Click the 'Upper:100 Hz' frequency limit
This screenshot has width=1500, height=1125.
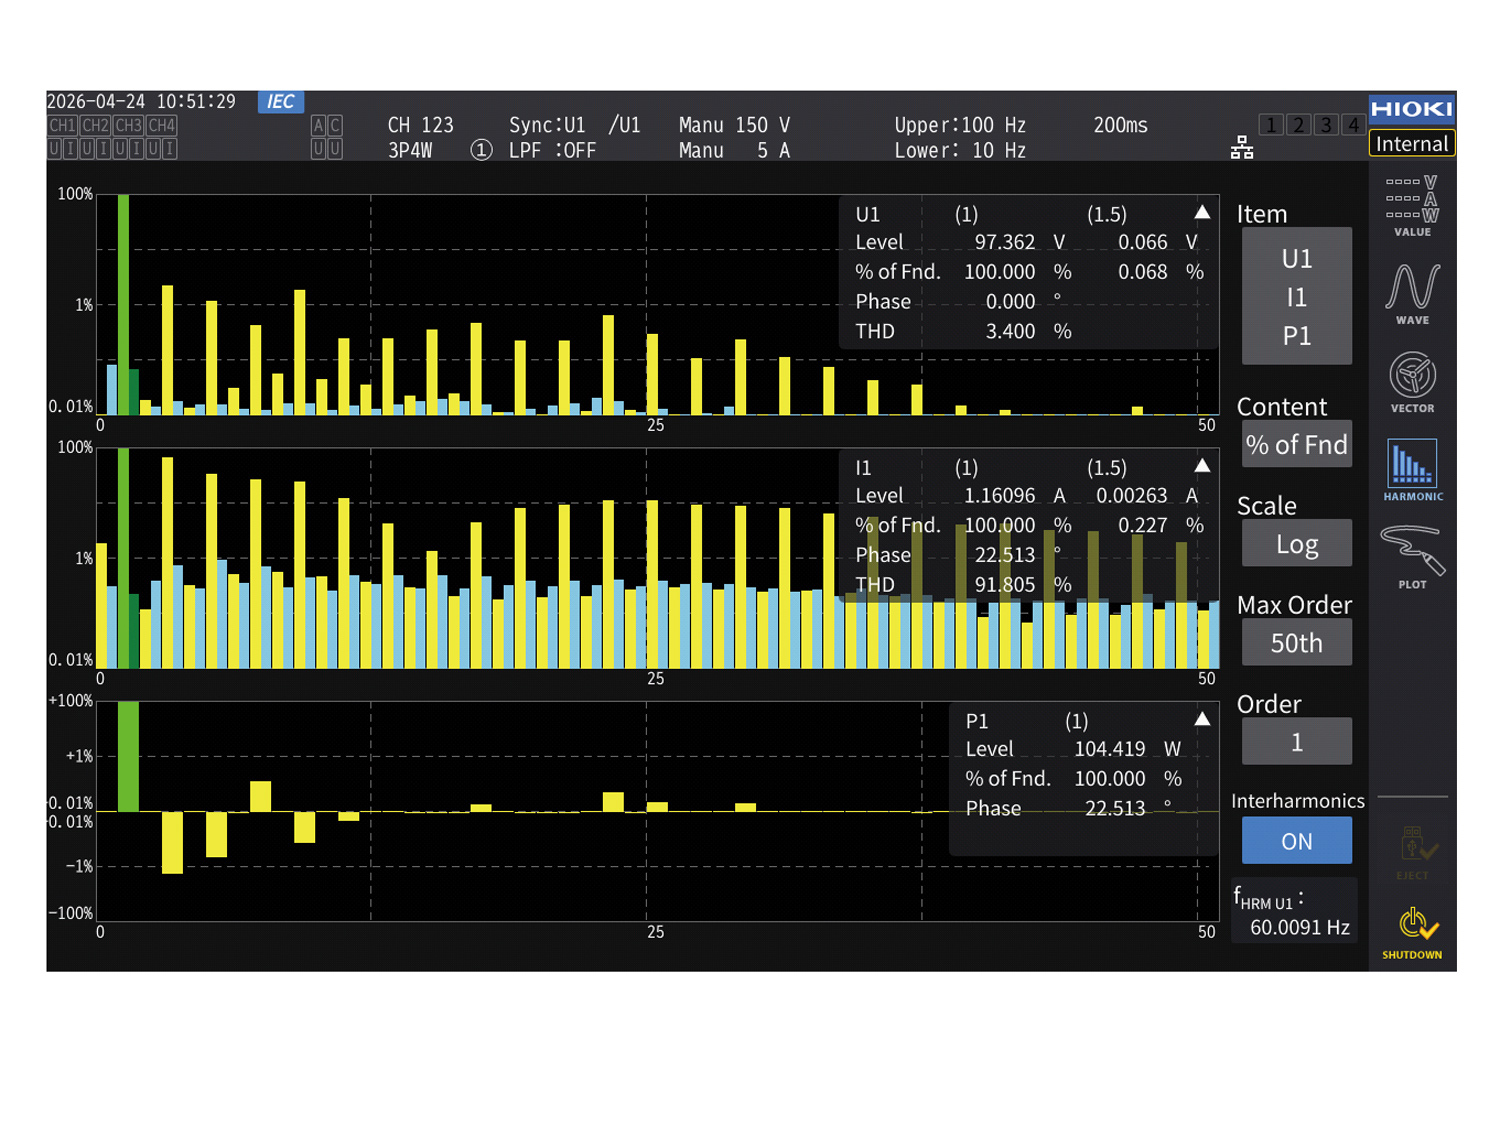coord(960,125)
